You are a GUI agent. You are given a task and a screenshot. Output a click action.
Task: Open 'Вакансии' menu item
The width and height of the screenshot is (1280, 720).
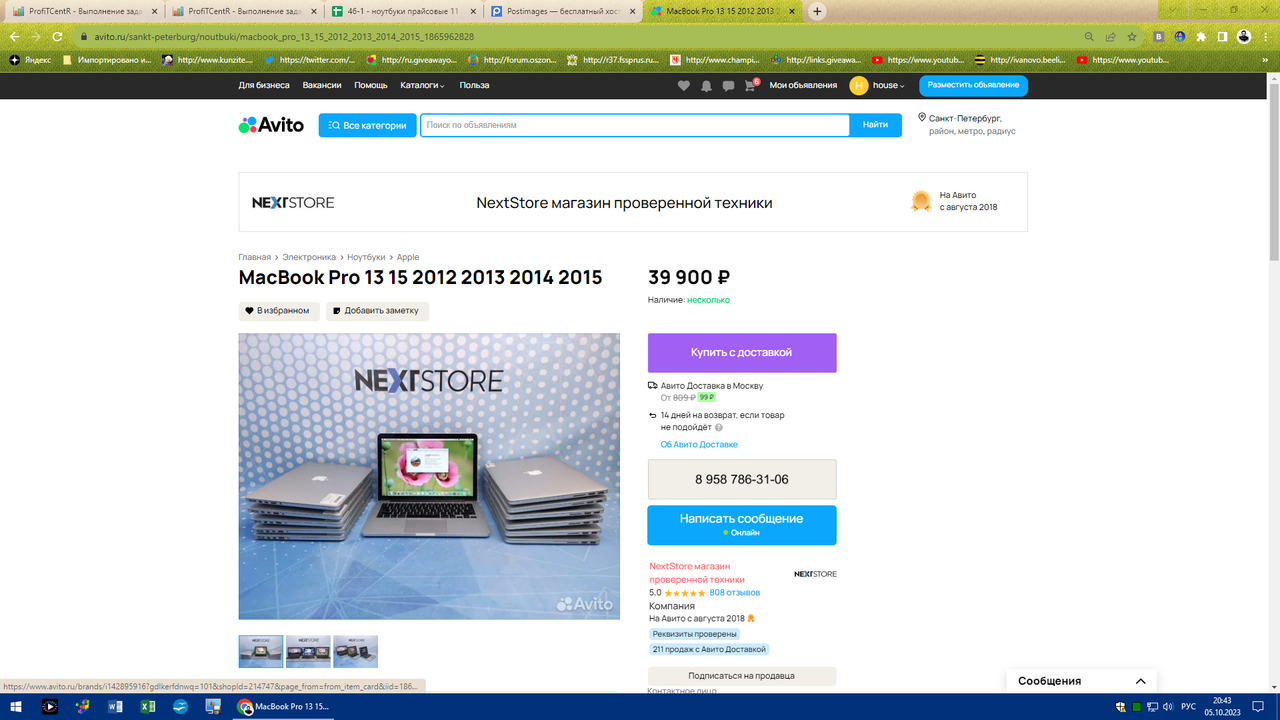pos(322,86)
